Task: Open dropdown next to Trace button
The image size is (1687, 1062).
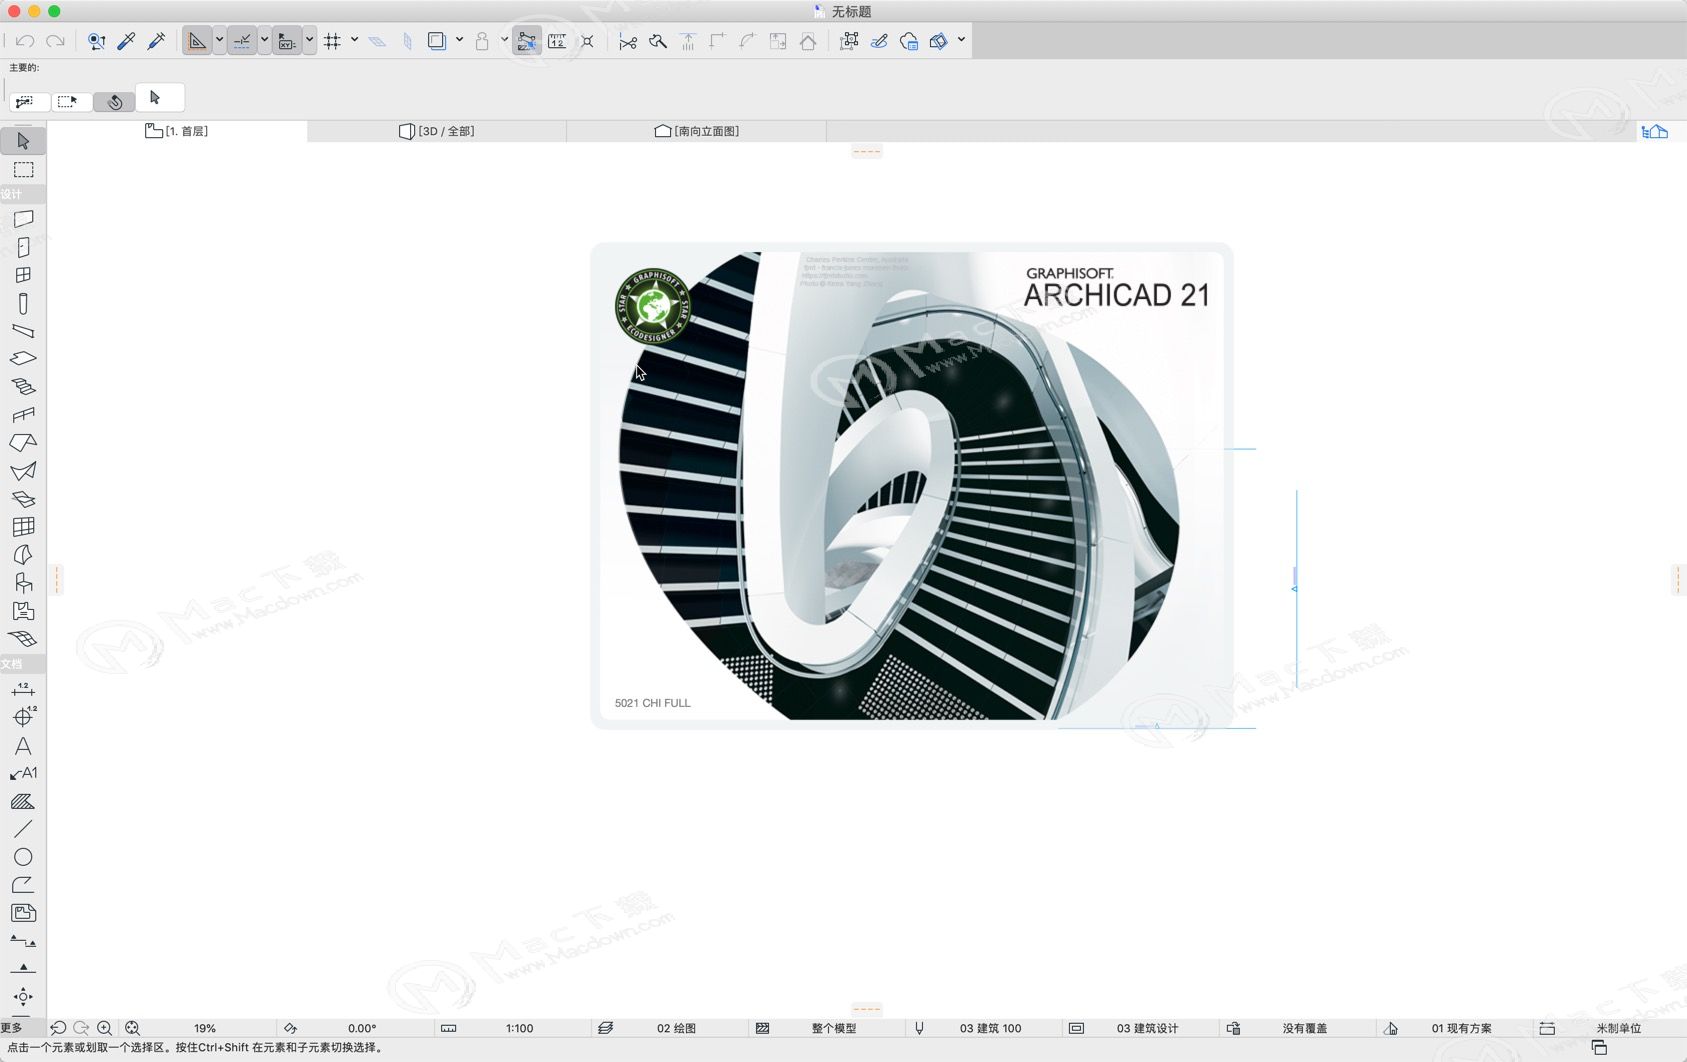Action: click(459, 41)
